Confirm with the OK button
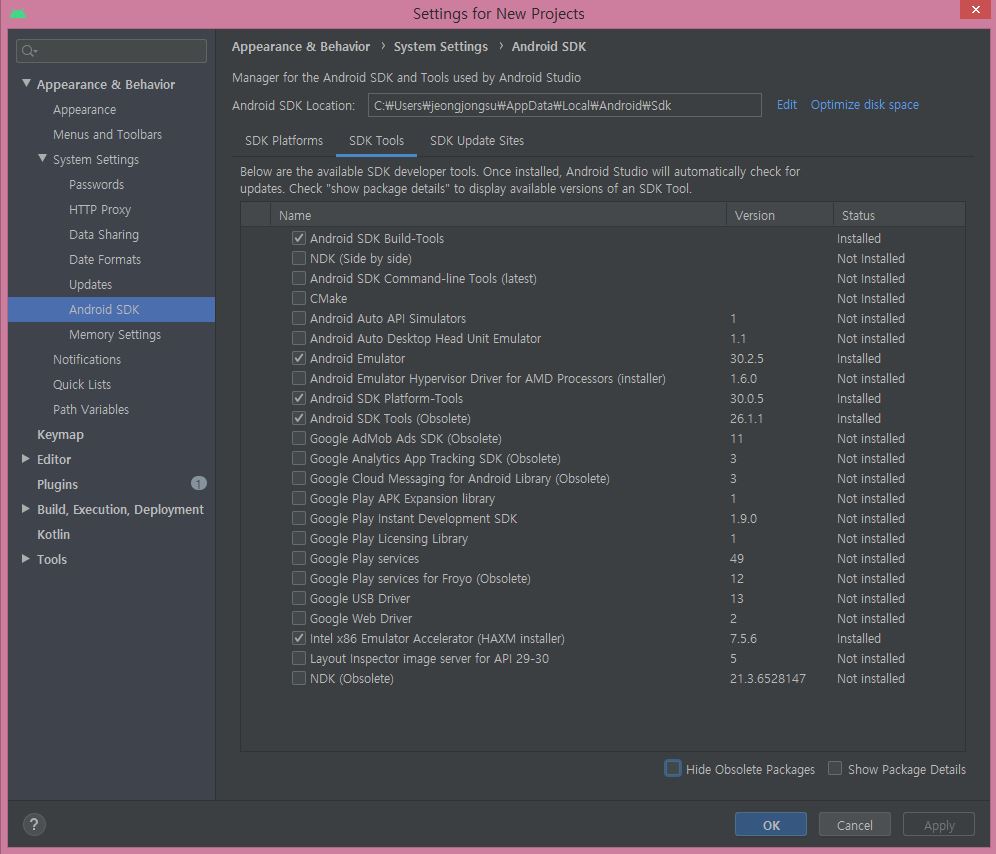 point(771,825)
